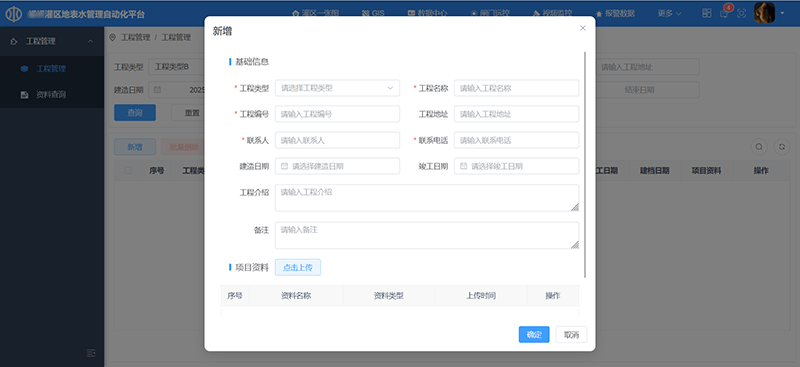Click the sidebar collapse icon at bottom
800x367 pixels.
point(91,353)
